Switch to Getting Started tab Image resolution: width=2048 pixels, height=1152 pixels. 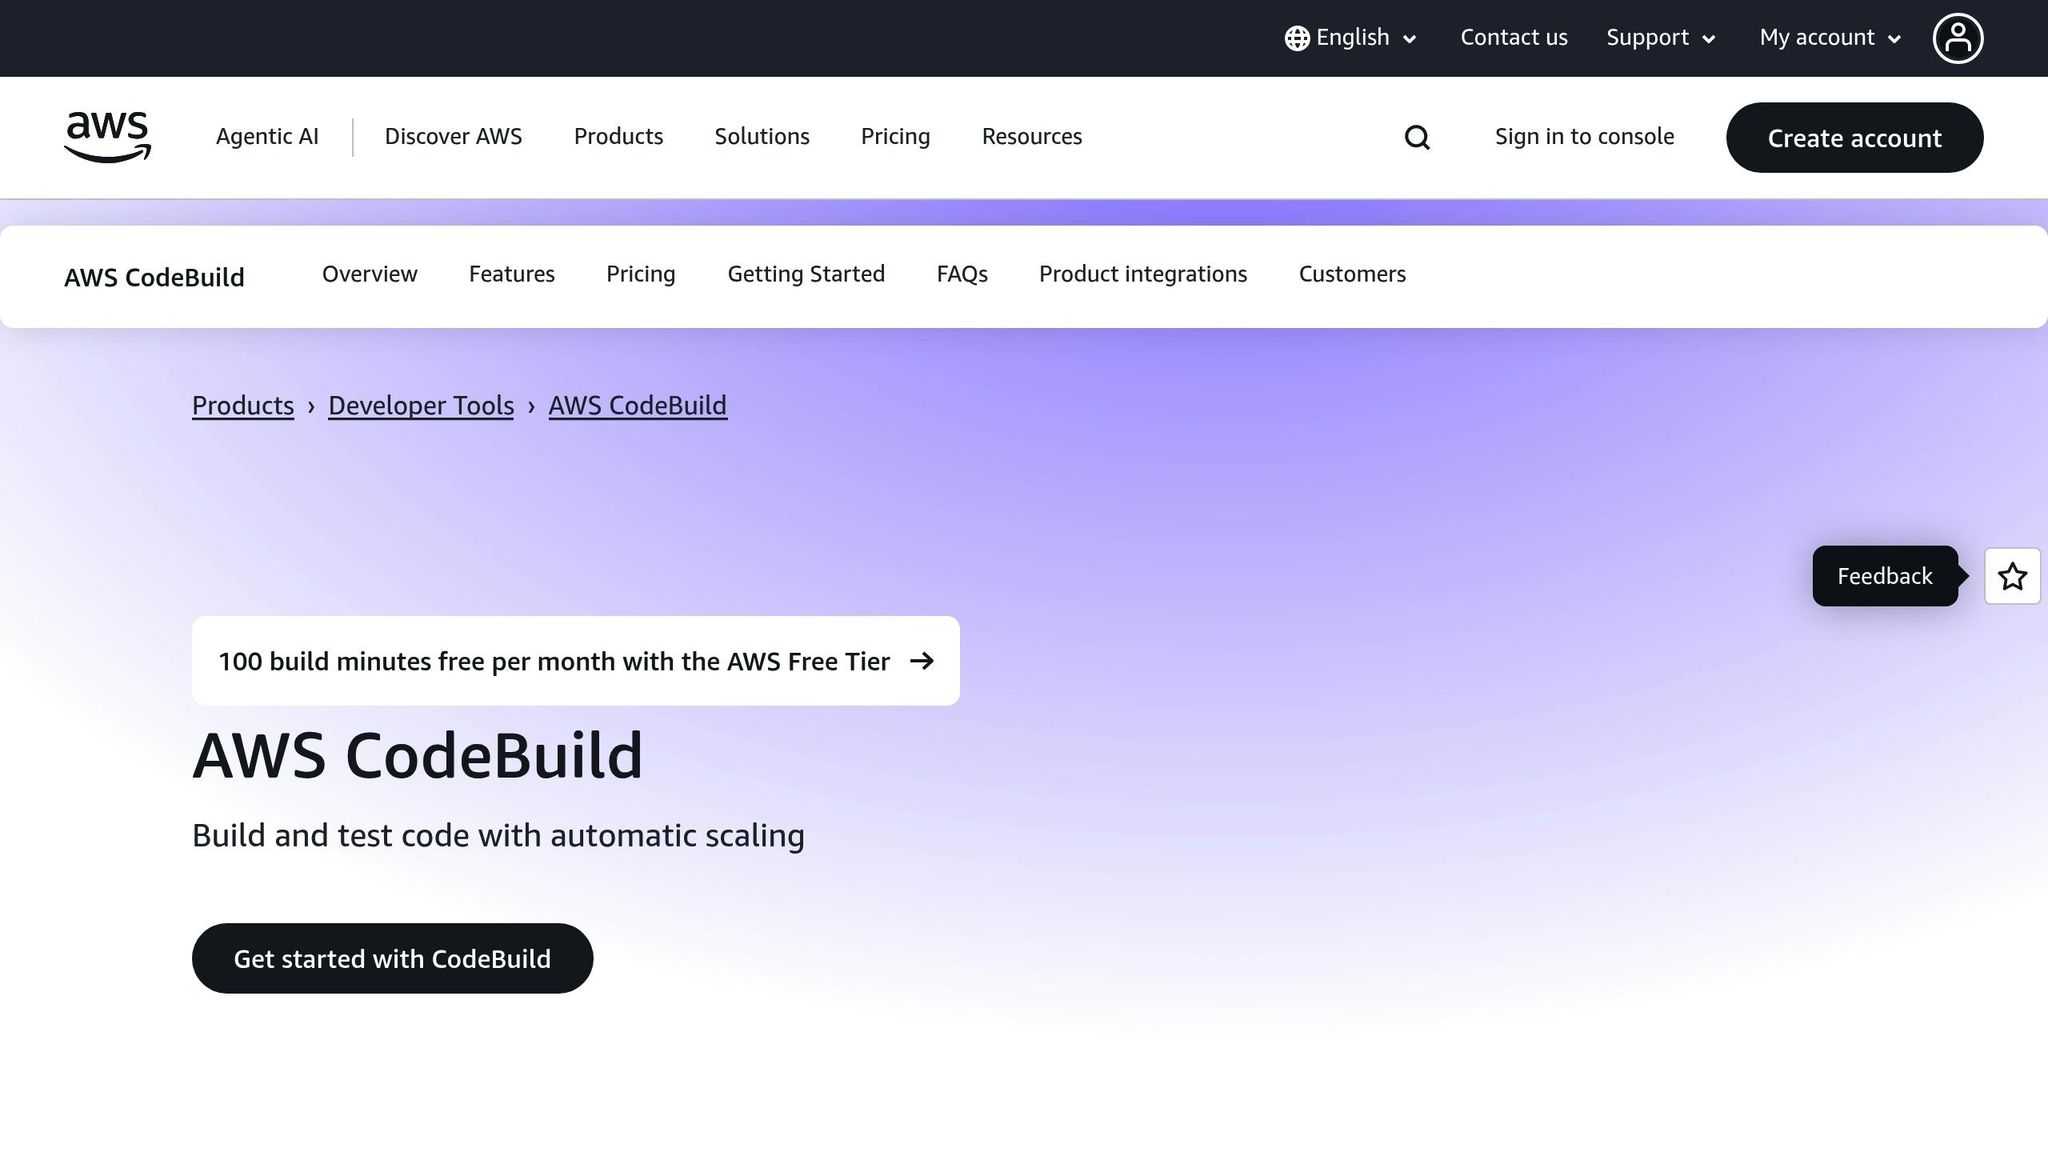pyautogui.click(x=806, y=274)
